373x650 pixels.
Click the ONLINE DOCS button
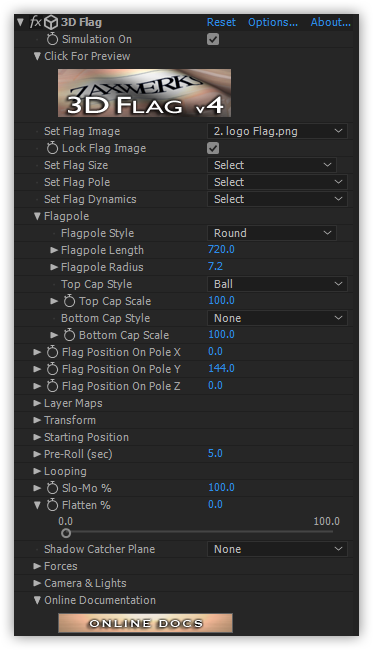[145, 623]
